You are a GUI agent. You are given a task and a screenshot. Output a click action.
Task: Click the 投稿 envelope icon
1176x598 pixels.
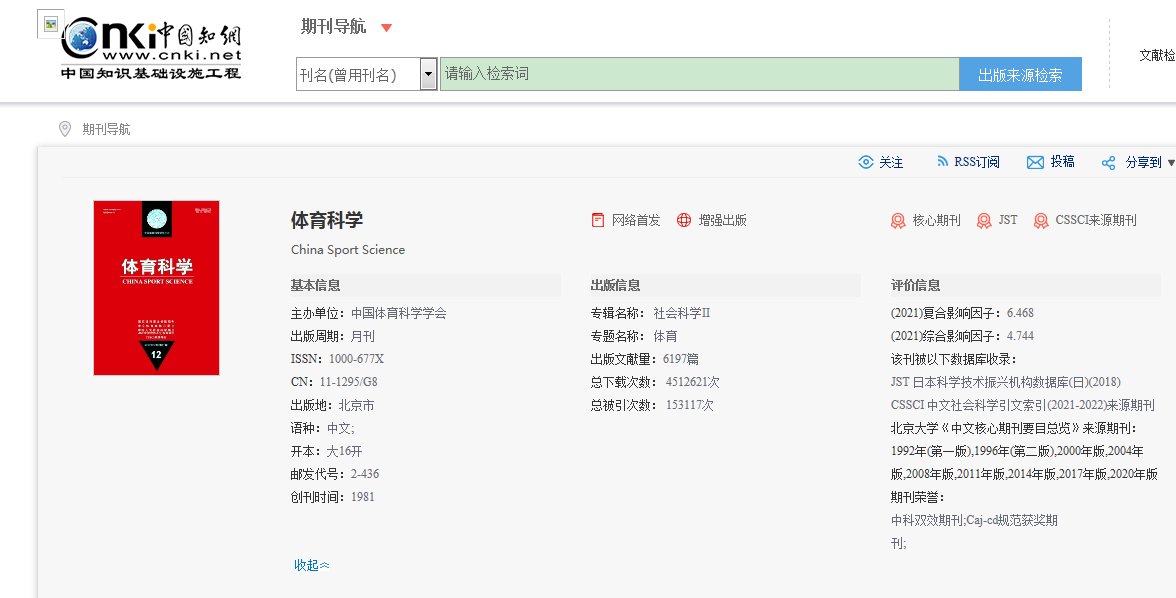click(x=1035, y=162)
